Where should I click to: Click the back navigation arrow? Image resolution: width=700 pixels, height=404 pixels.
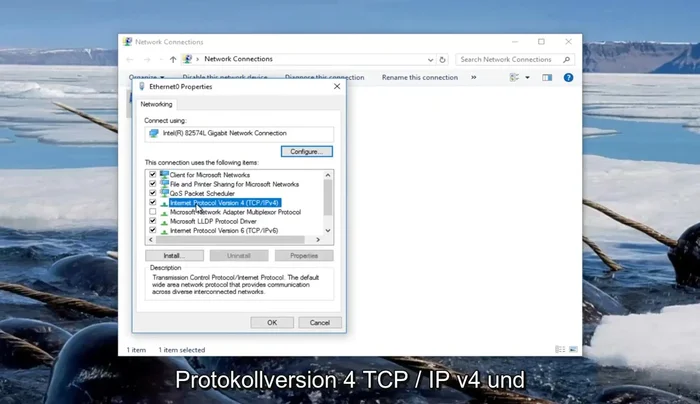pos(130,59)
